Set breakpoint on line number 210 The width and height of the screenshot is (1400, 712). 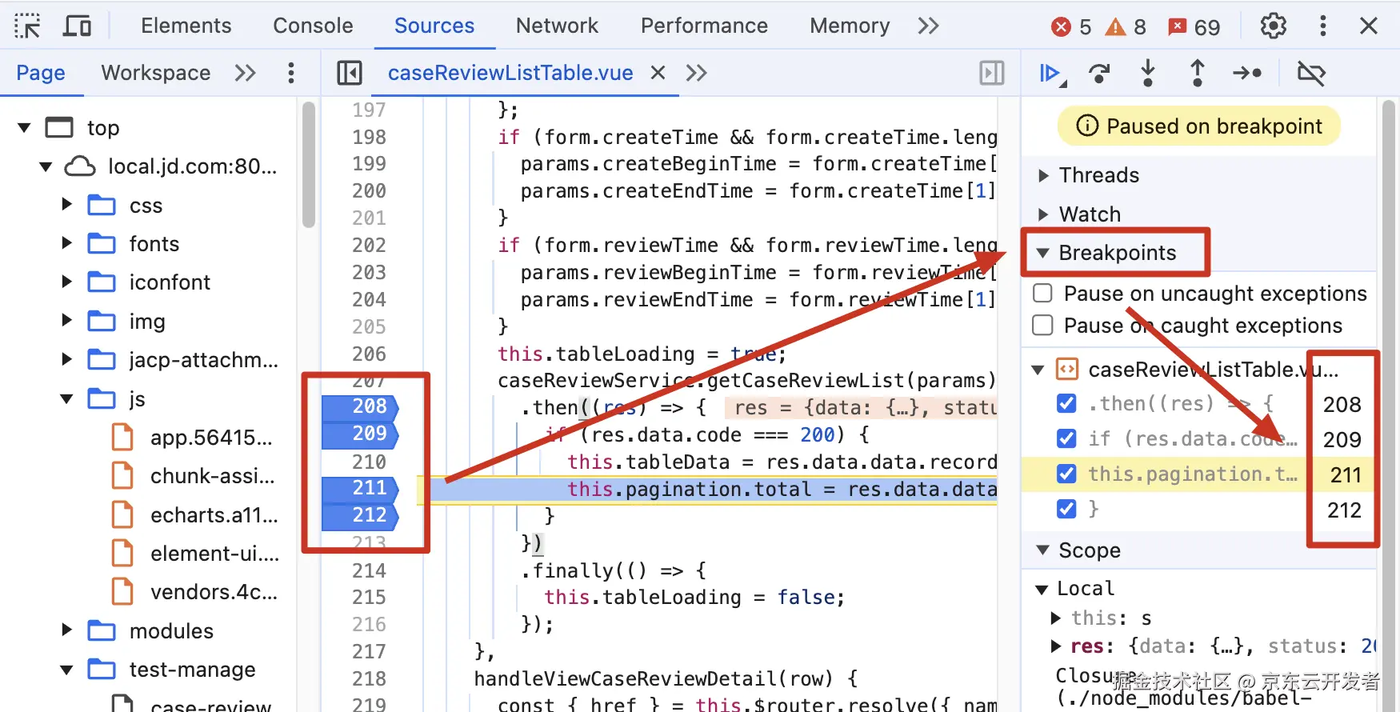pyautogui.click(x=369, y=462)
